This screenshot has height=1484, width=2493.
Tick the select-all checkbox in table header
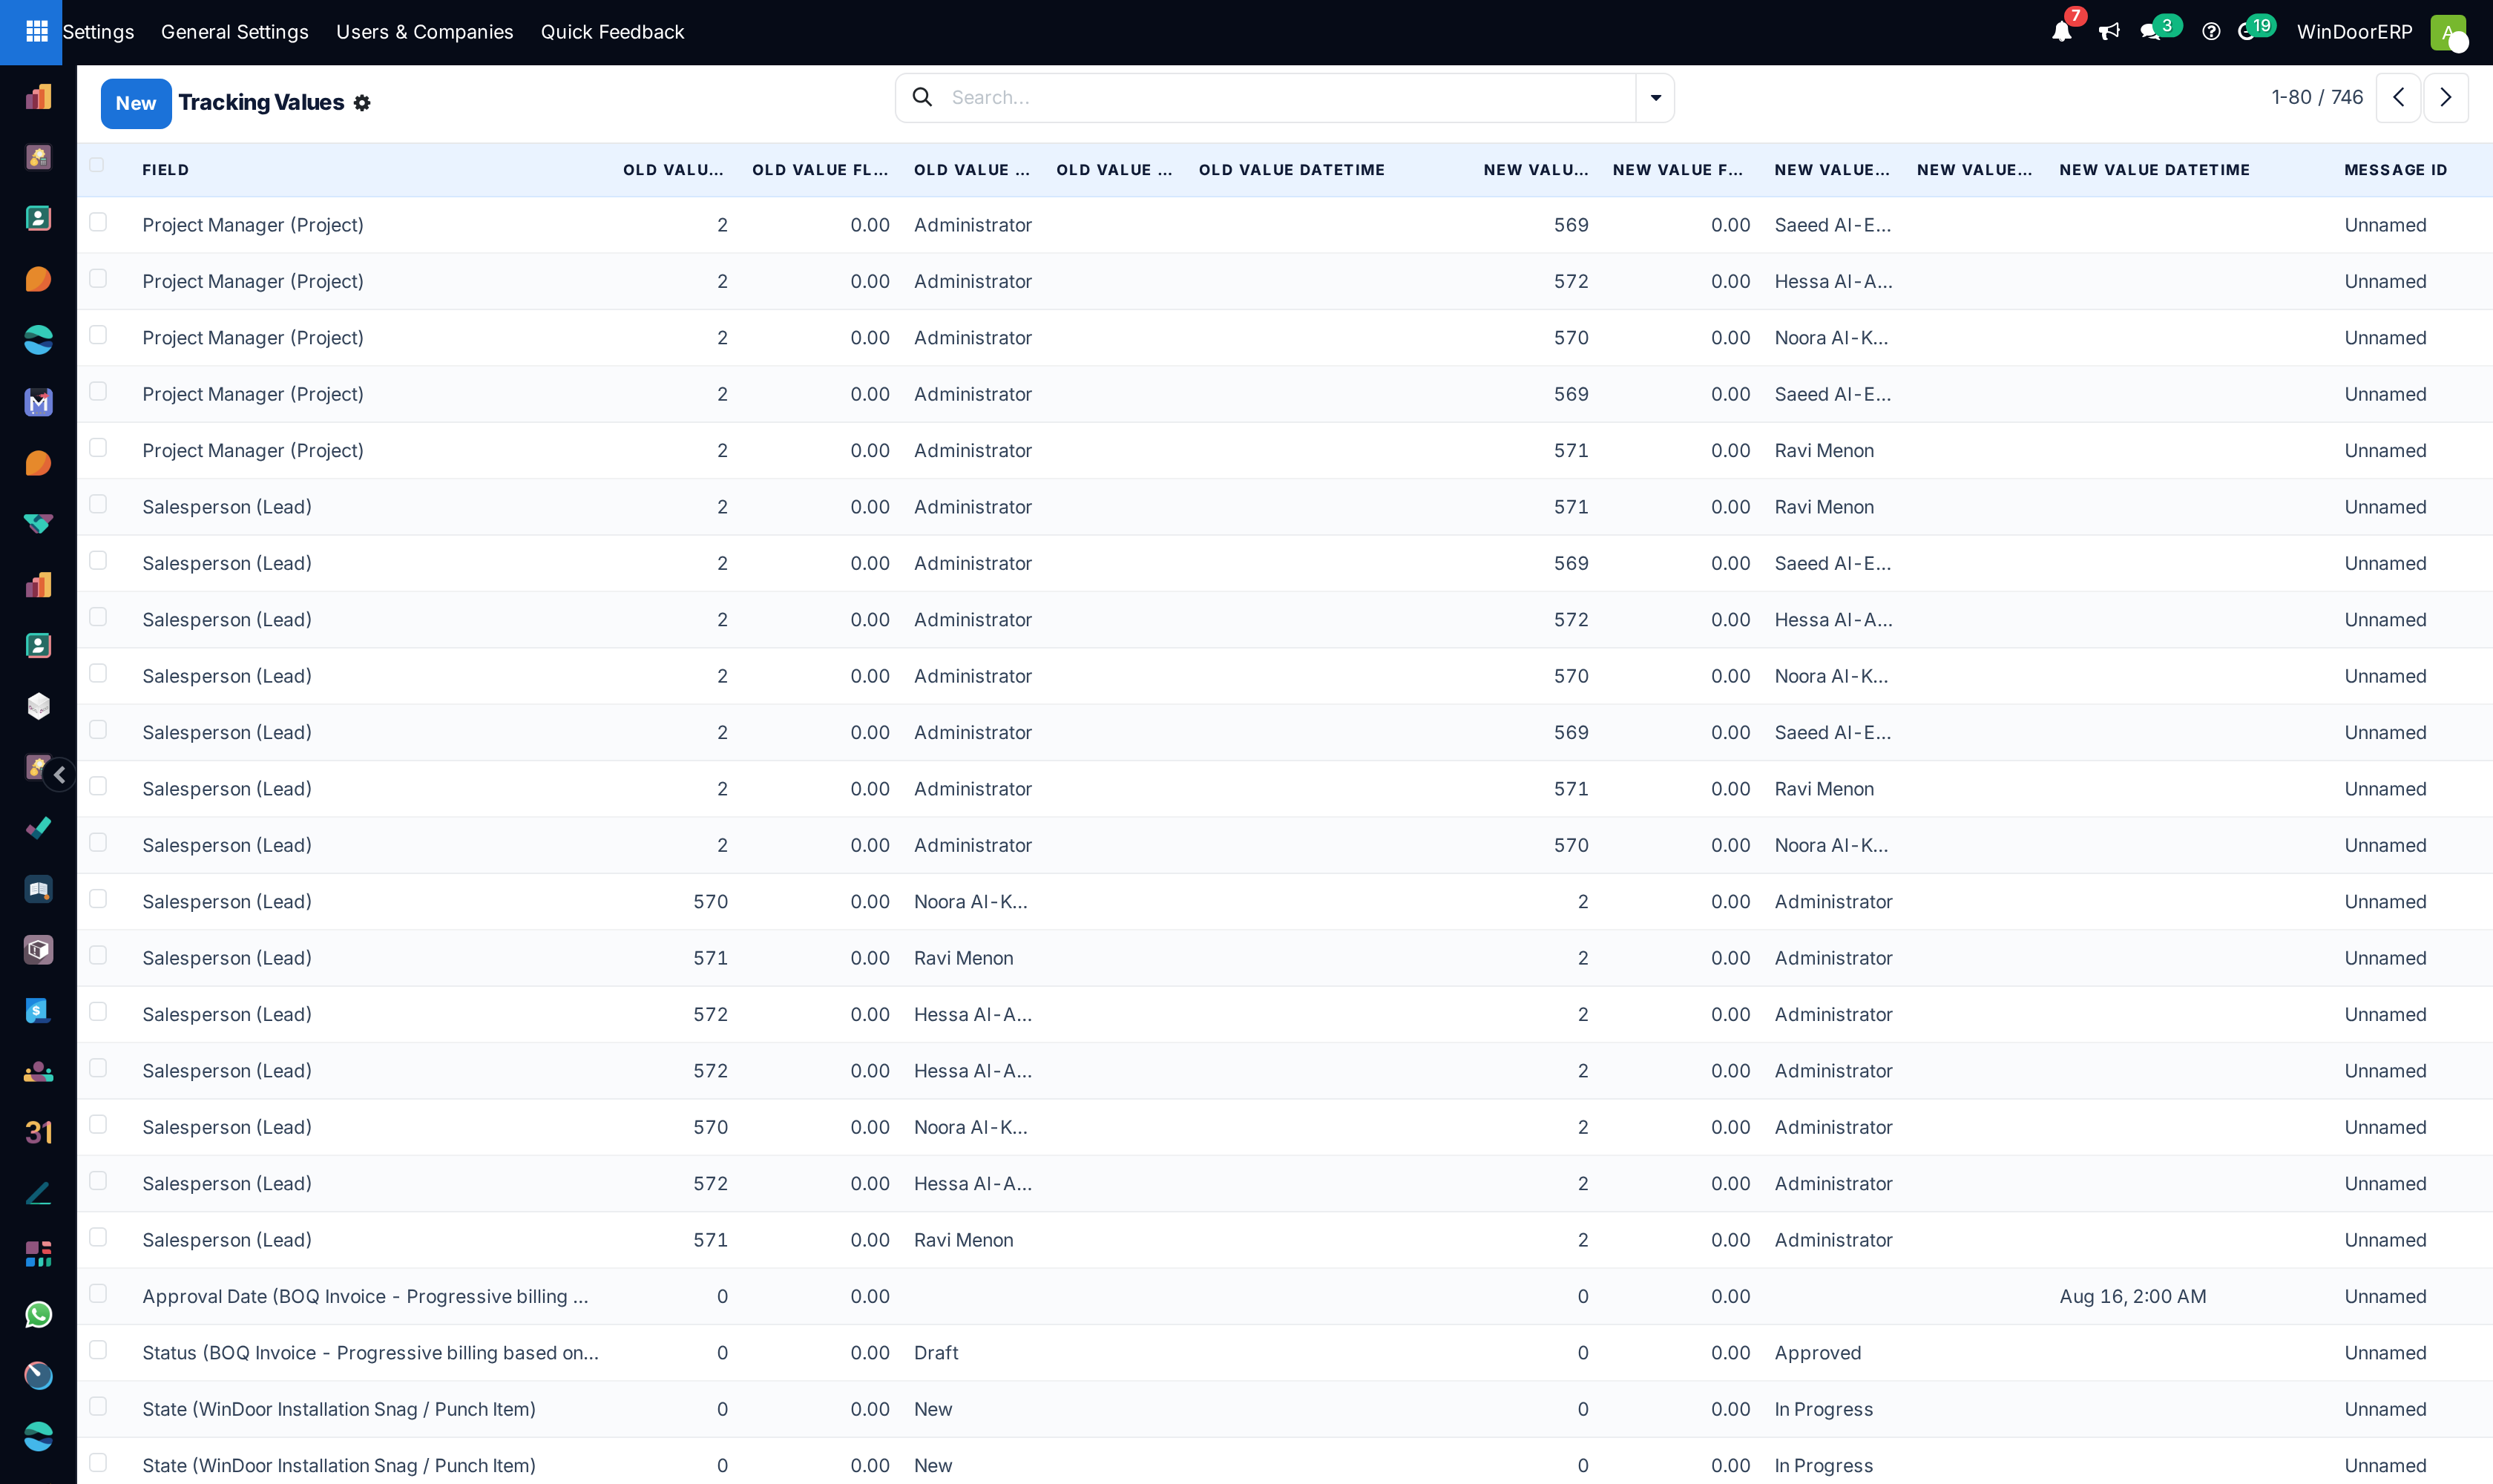[x=97, y=165]
